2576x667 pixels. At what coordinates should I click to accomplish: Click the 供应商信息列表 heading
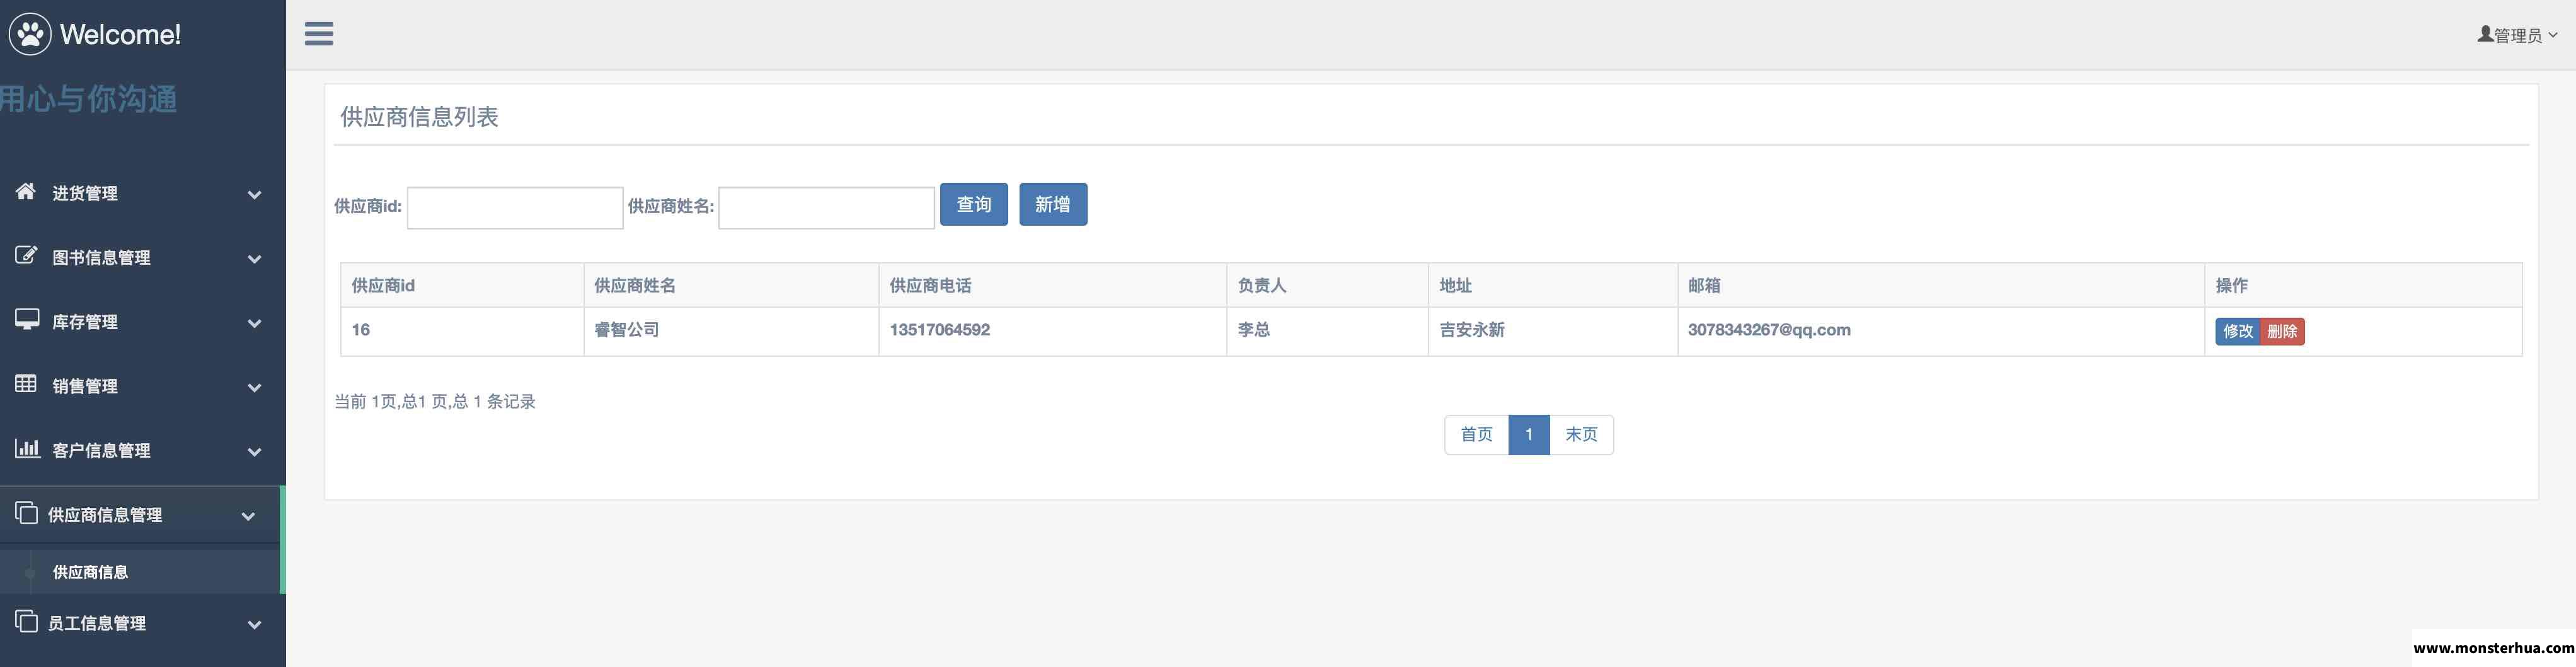[419, 117]
